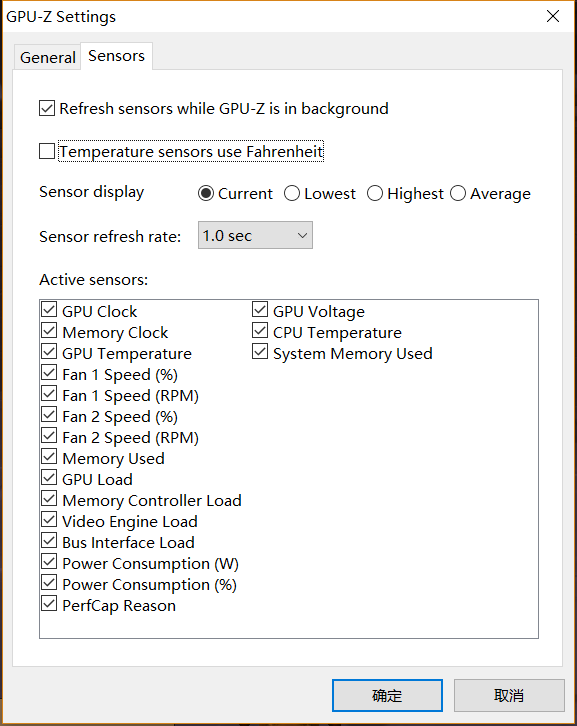The image size is (577, 726).
Task: Click the 取消 cancel button
Action: coord(509,695)
